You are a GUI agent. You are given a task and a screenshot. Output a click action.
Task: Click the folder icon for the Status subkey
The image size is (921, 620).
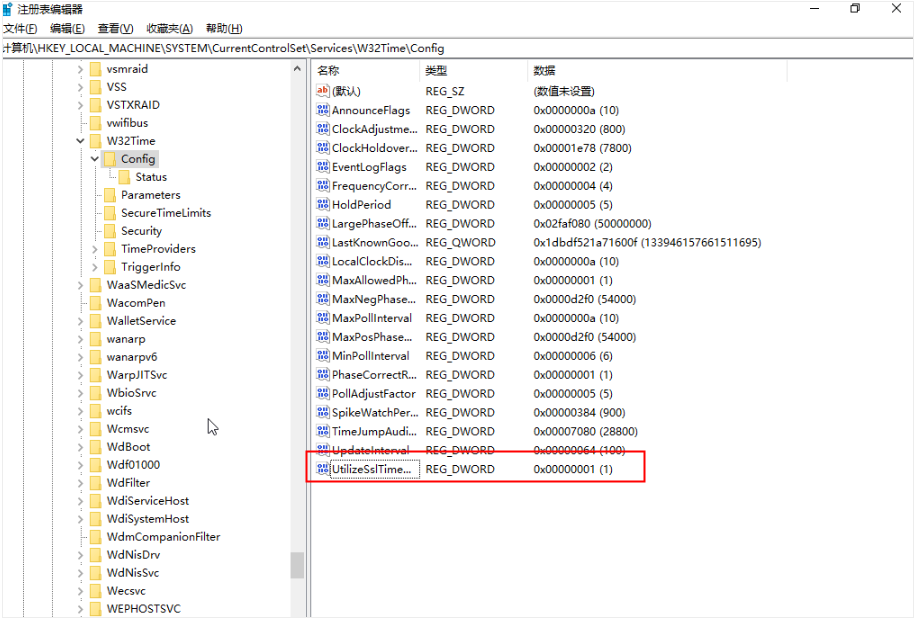coord(125,177)
